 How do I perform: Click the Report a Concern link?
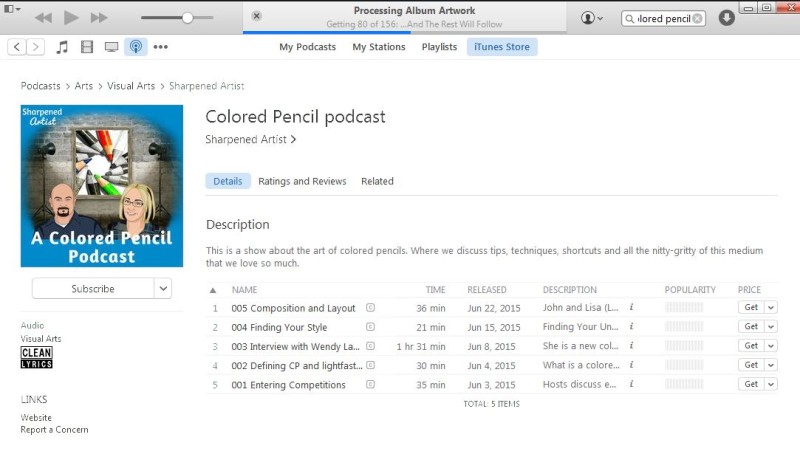[54, 430]
